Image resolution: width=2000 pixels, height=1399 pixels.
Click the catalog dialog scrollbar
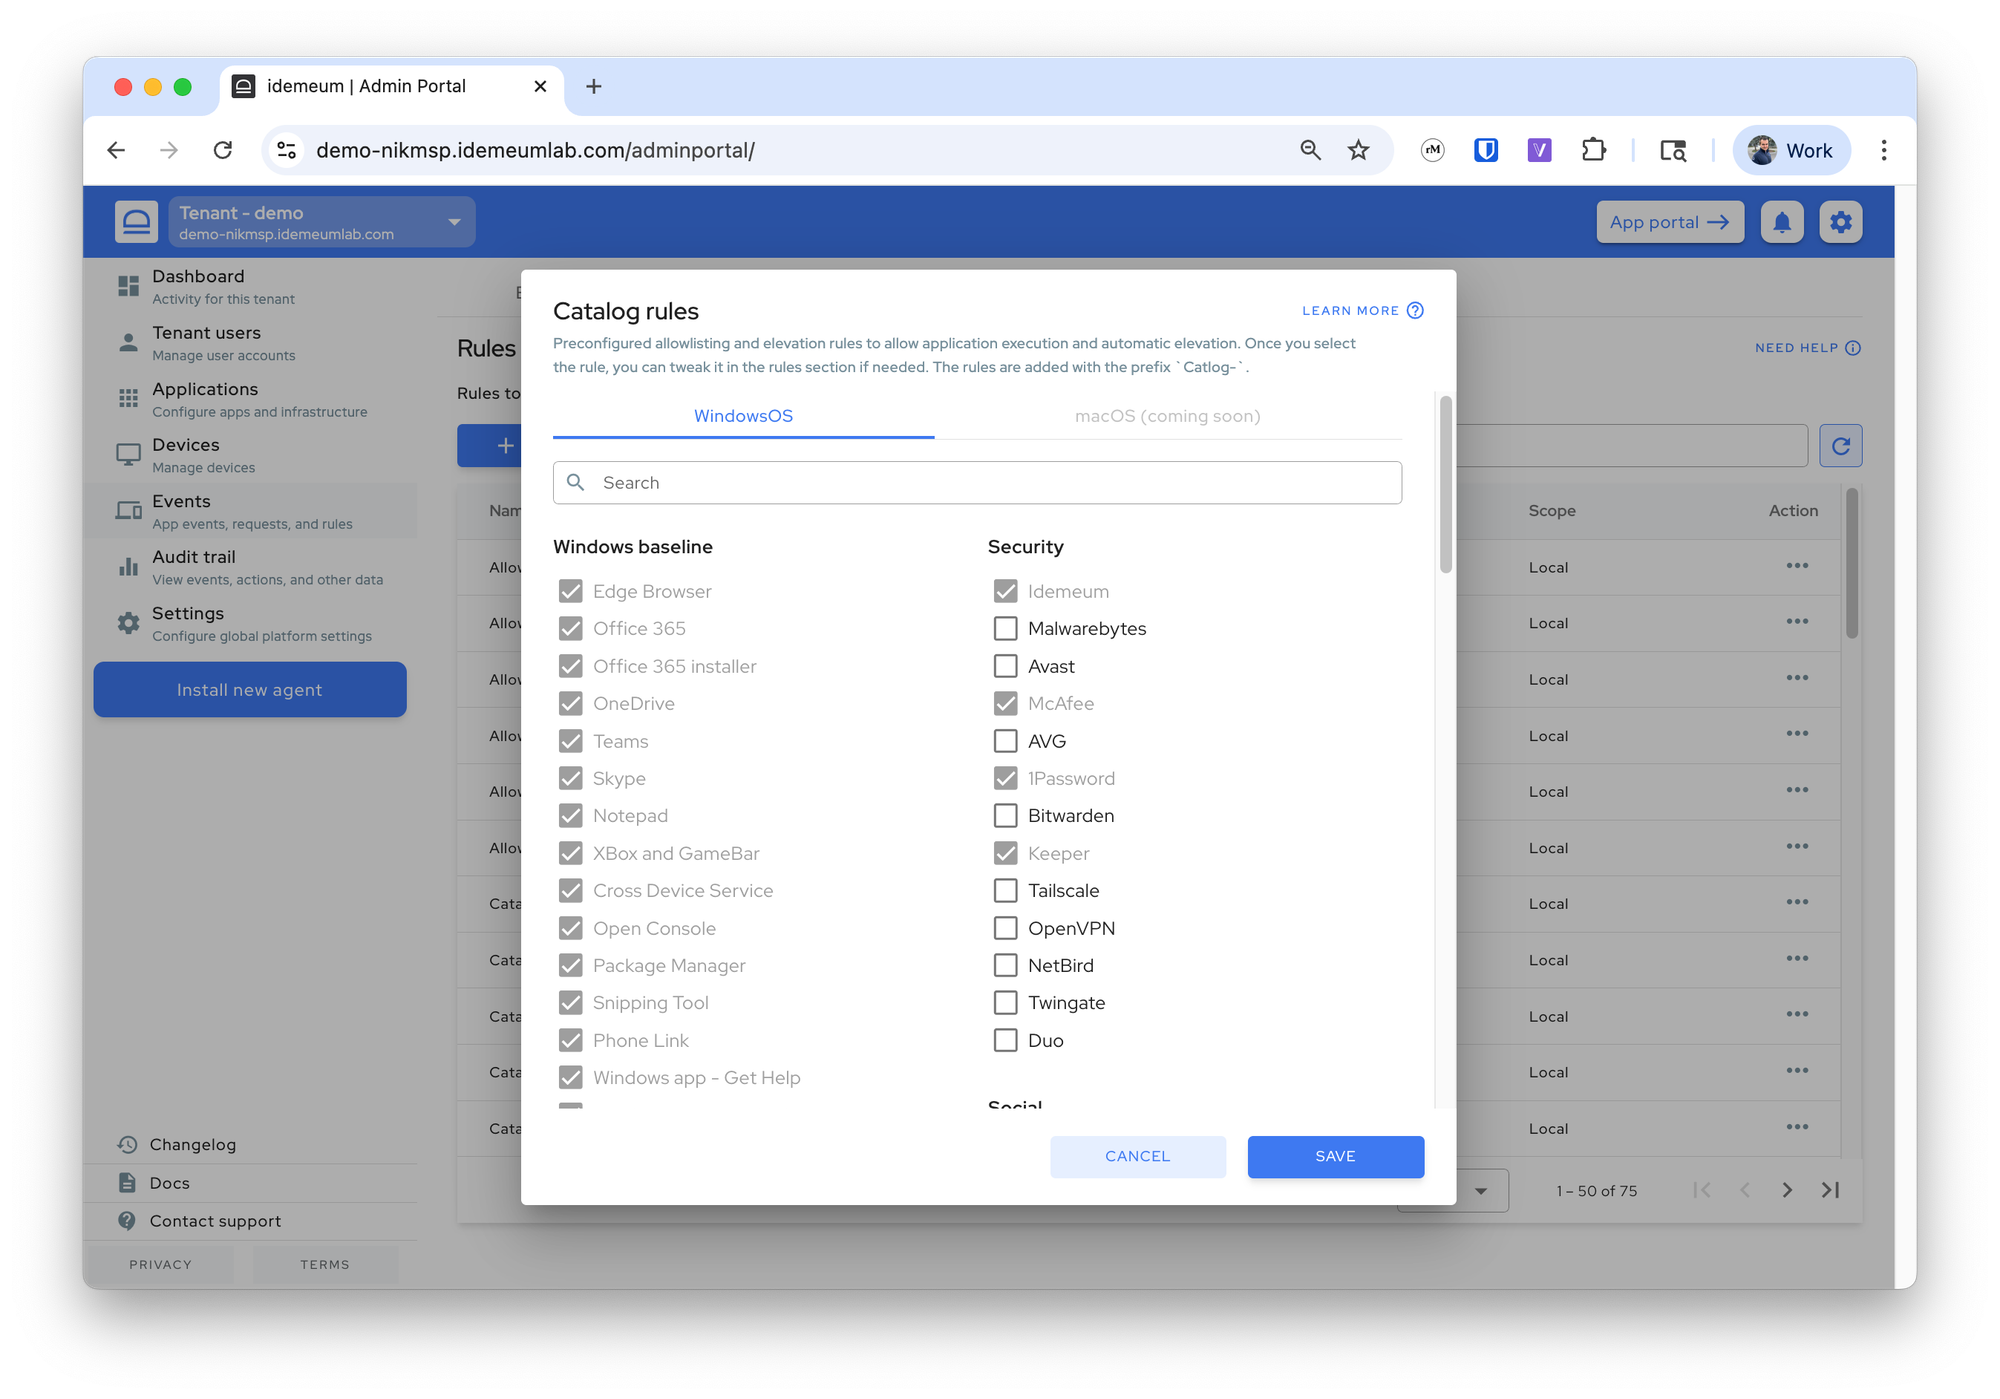coord(1445,485)
